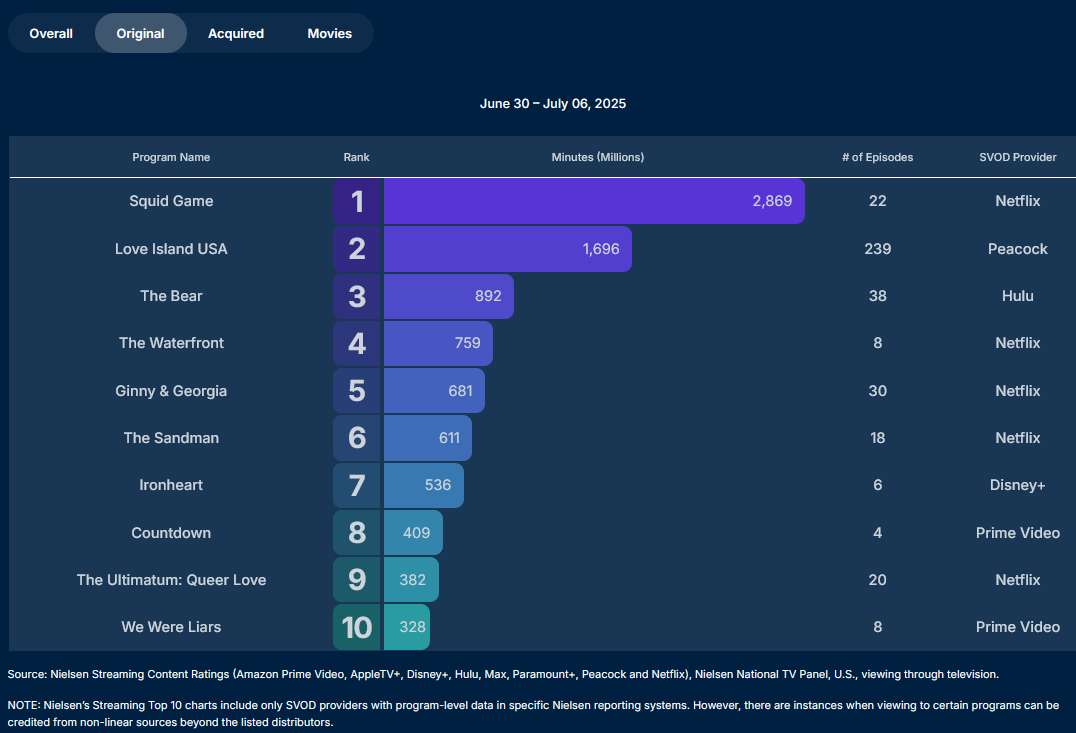Click the 536 minutes bar

coord(424,485)
